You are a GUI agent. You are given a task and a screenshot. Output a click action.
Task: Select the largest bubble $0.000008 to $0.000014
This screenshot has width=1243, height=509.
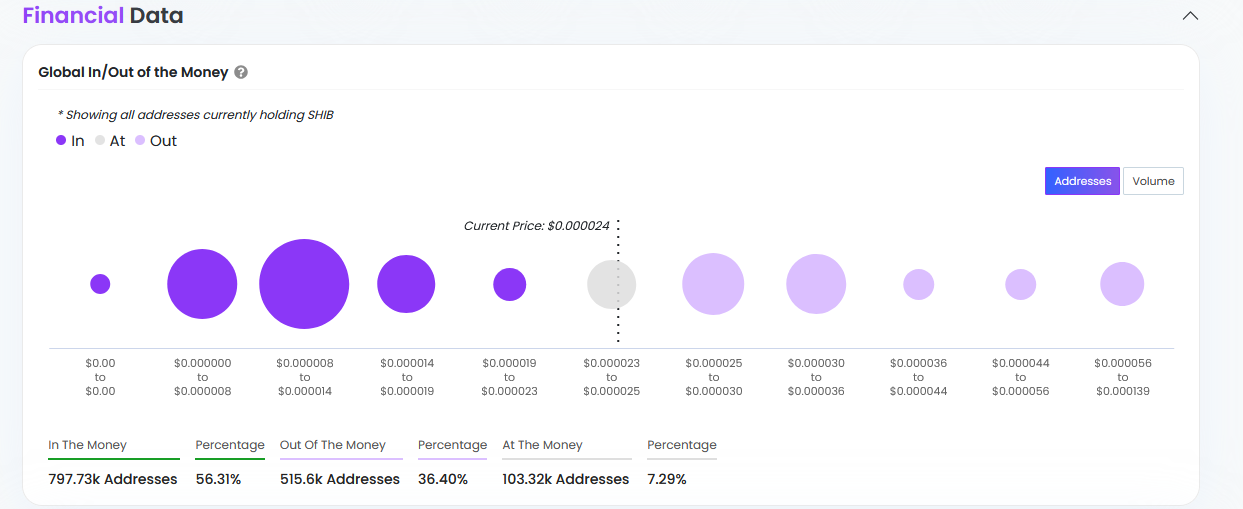point(304,284)
